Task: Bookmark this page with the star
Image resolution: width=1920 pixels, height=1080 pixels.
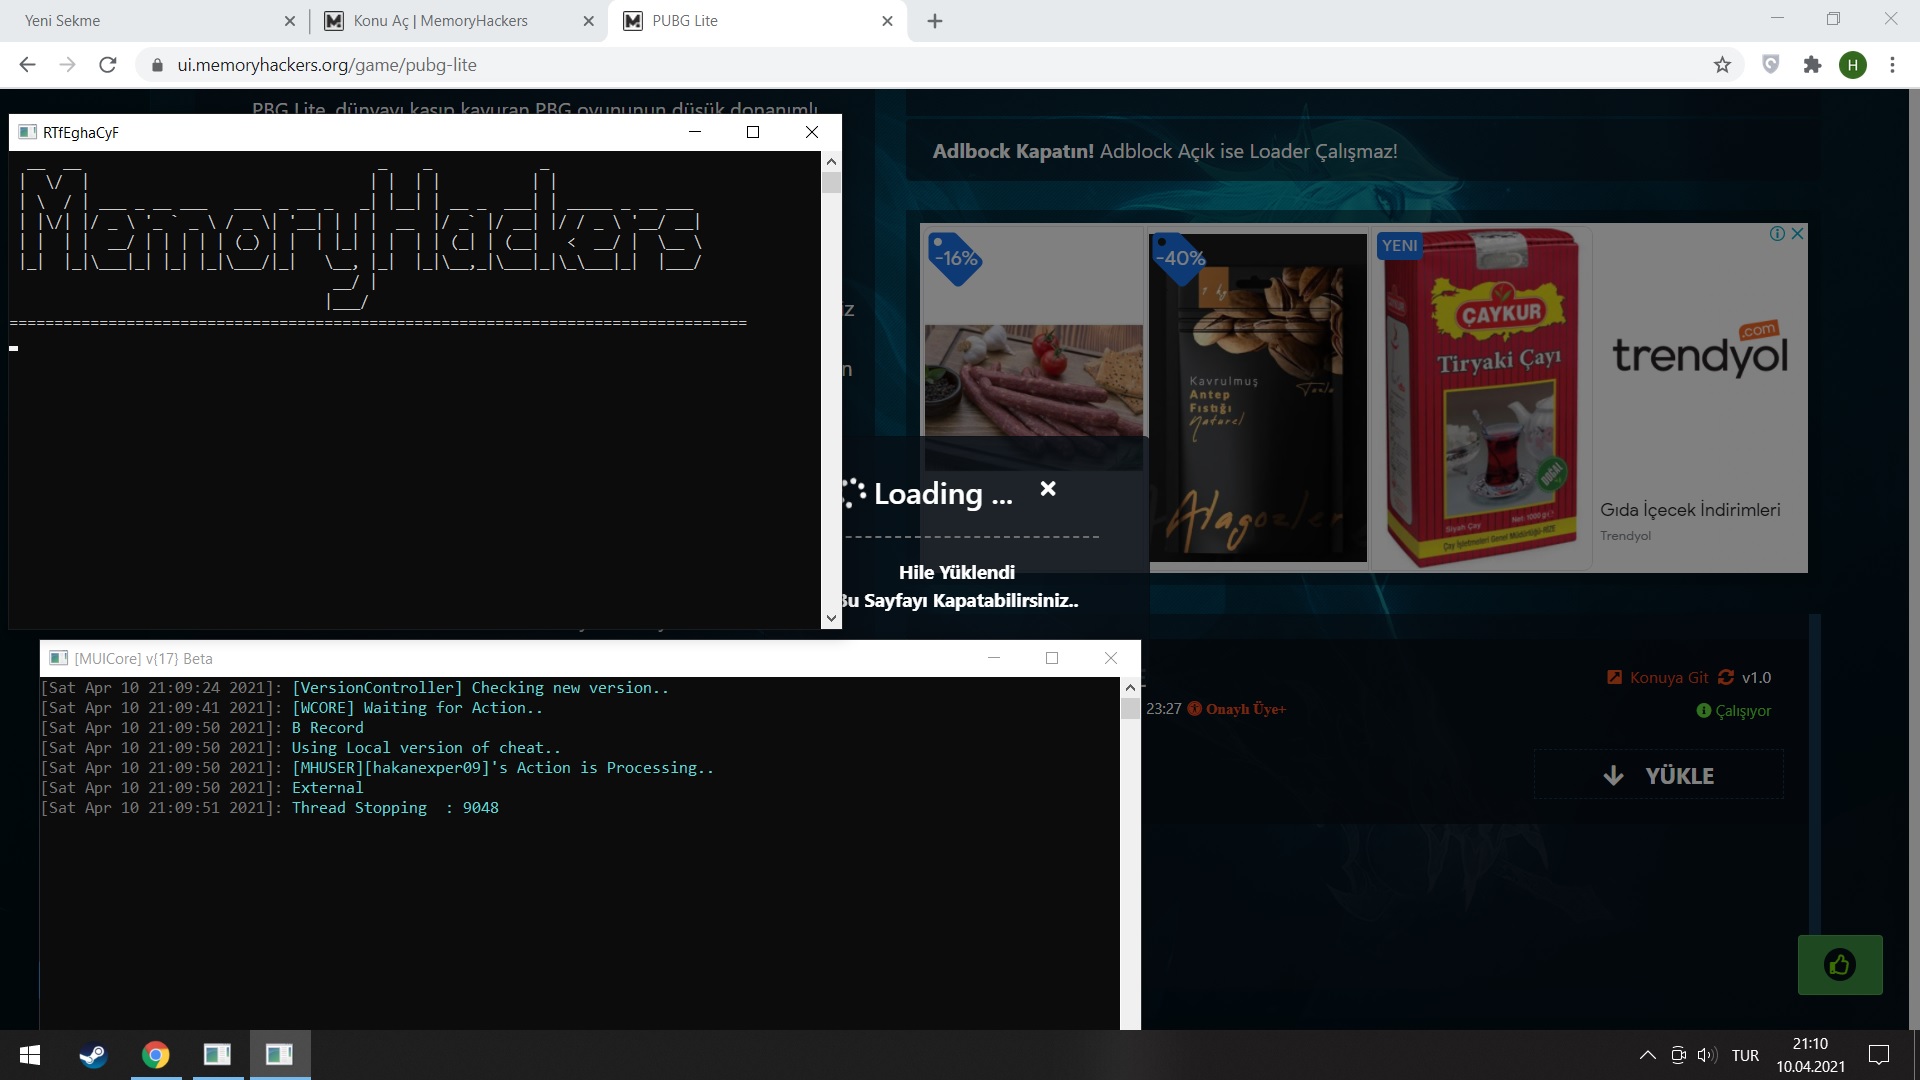Action: point(1722,65)
